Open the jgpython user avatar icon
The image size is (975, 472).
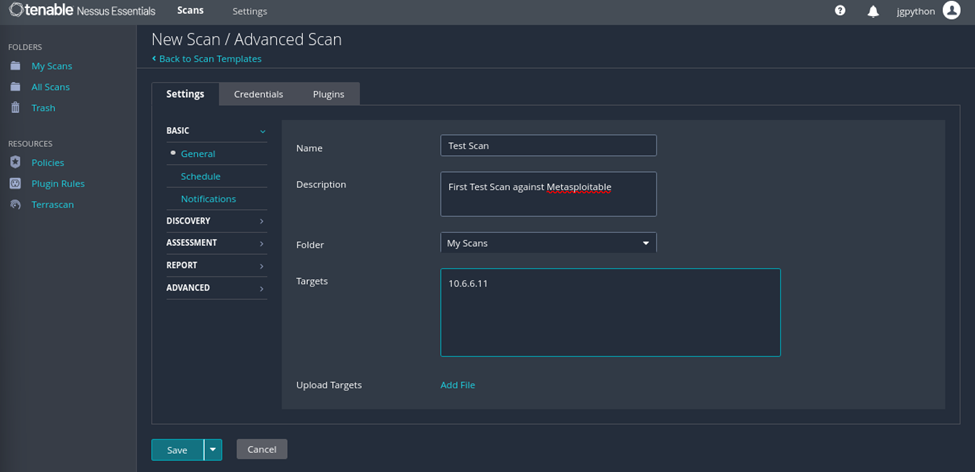pyautogui.click(x=951, y=11)
